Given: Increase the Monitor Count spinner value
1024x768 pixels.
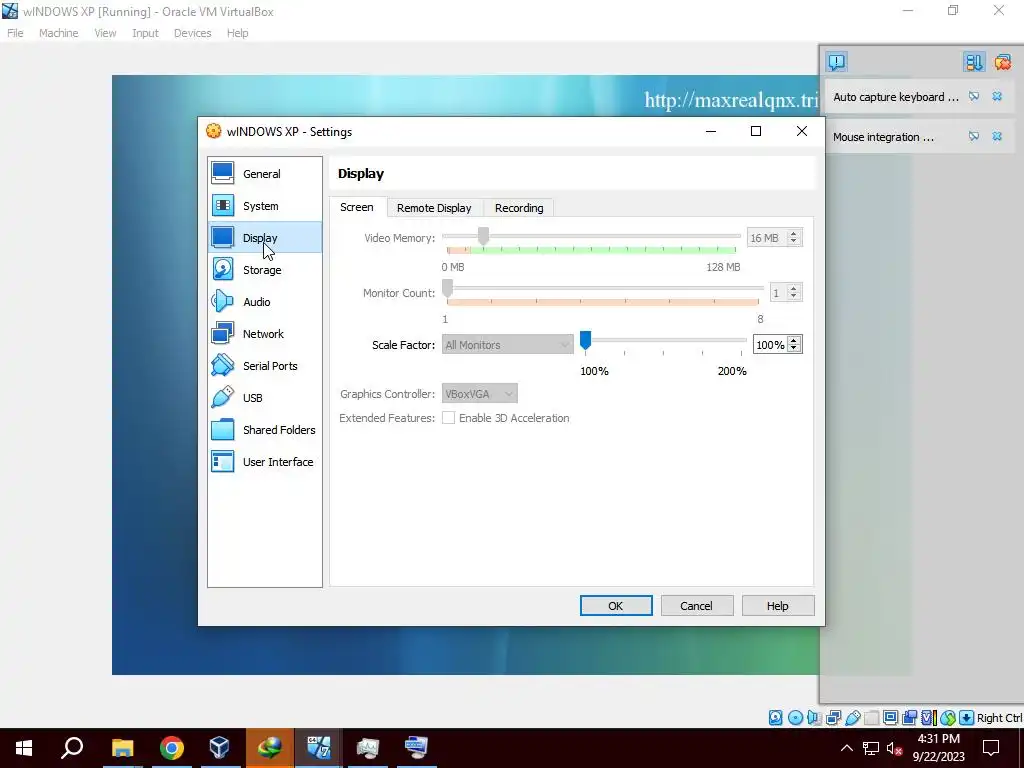Looking at the screenshot, I should 793,289.
